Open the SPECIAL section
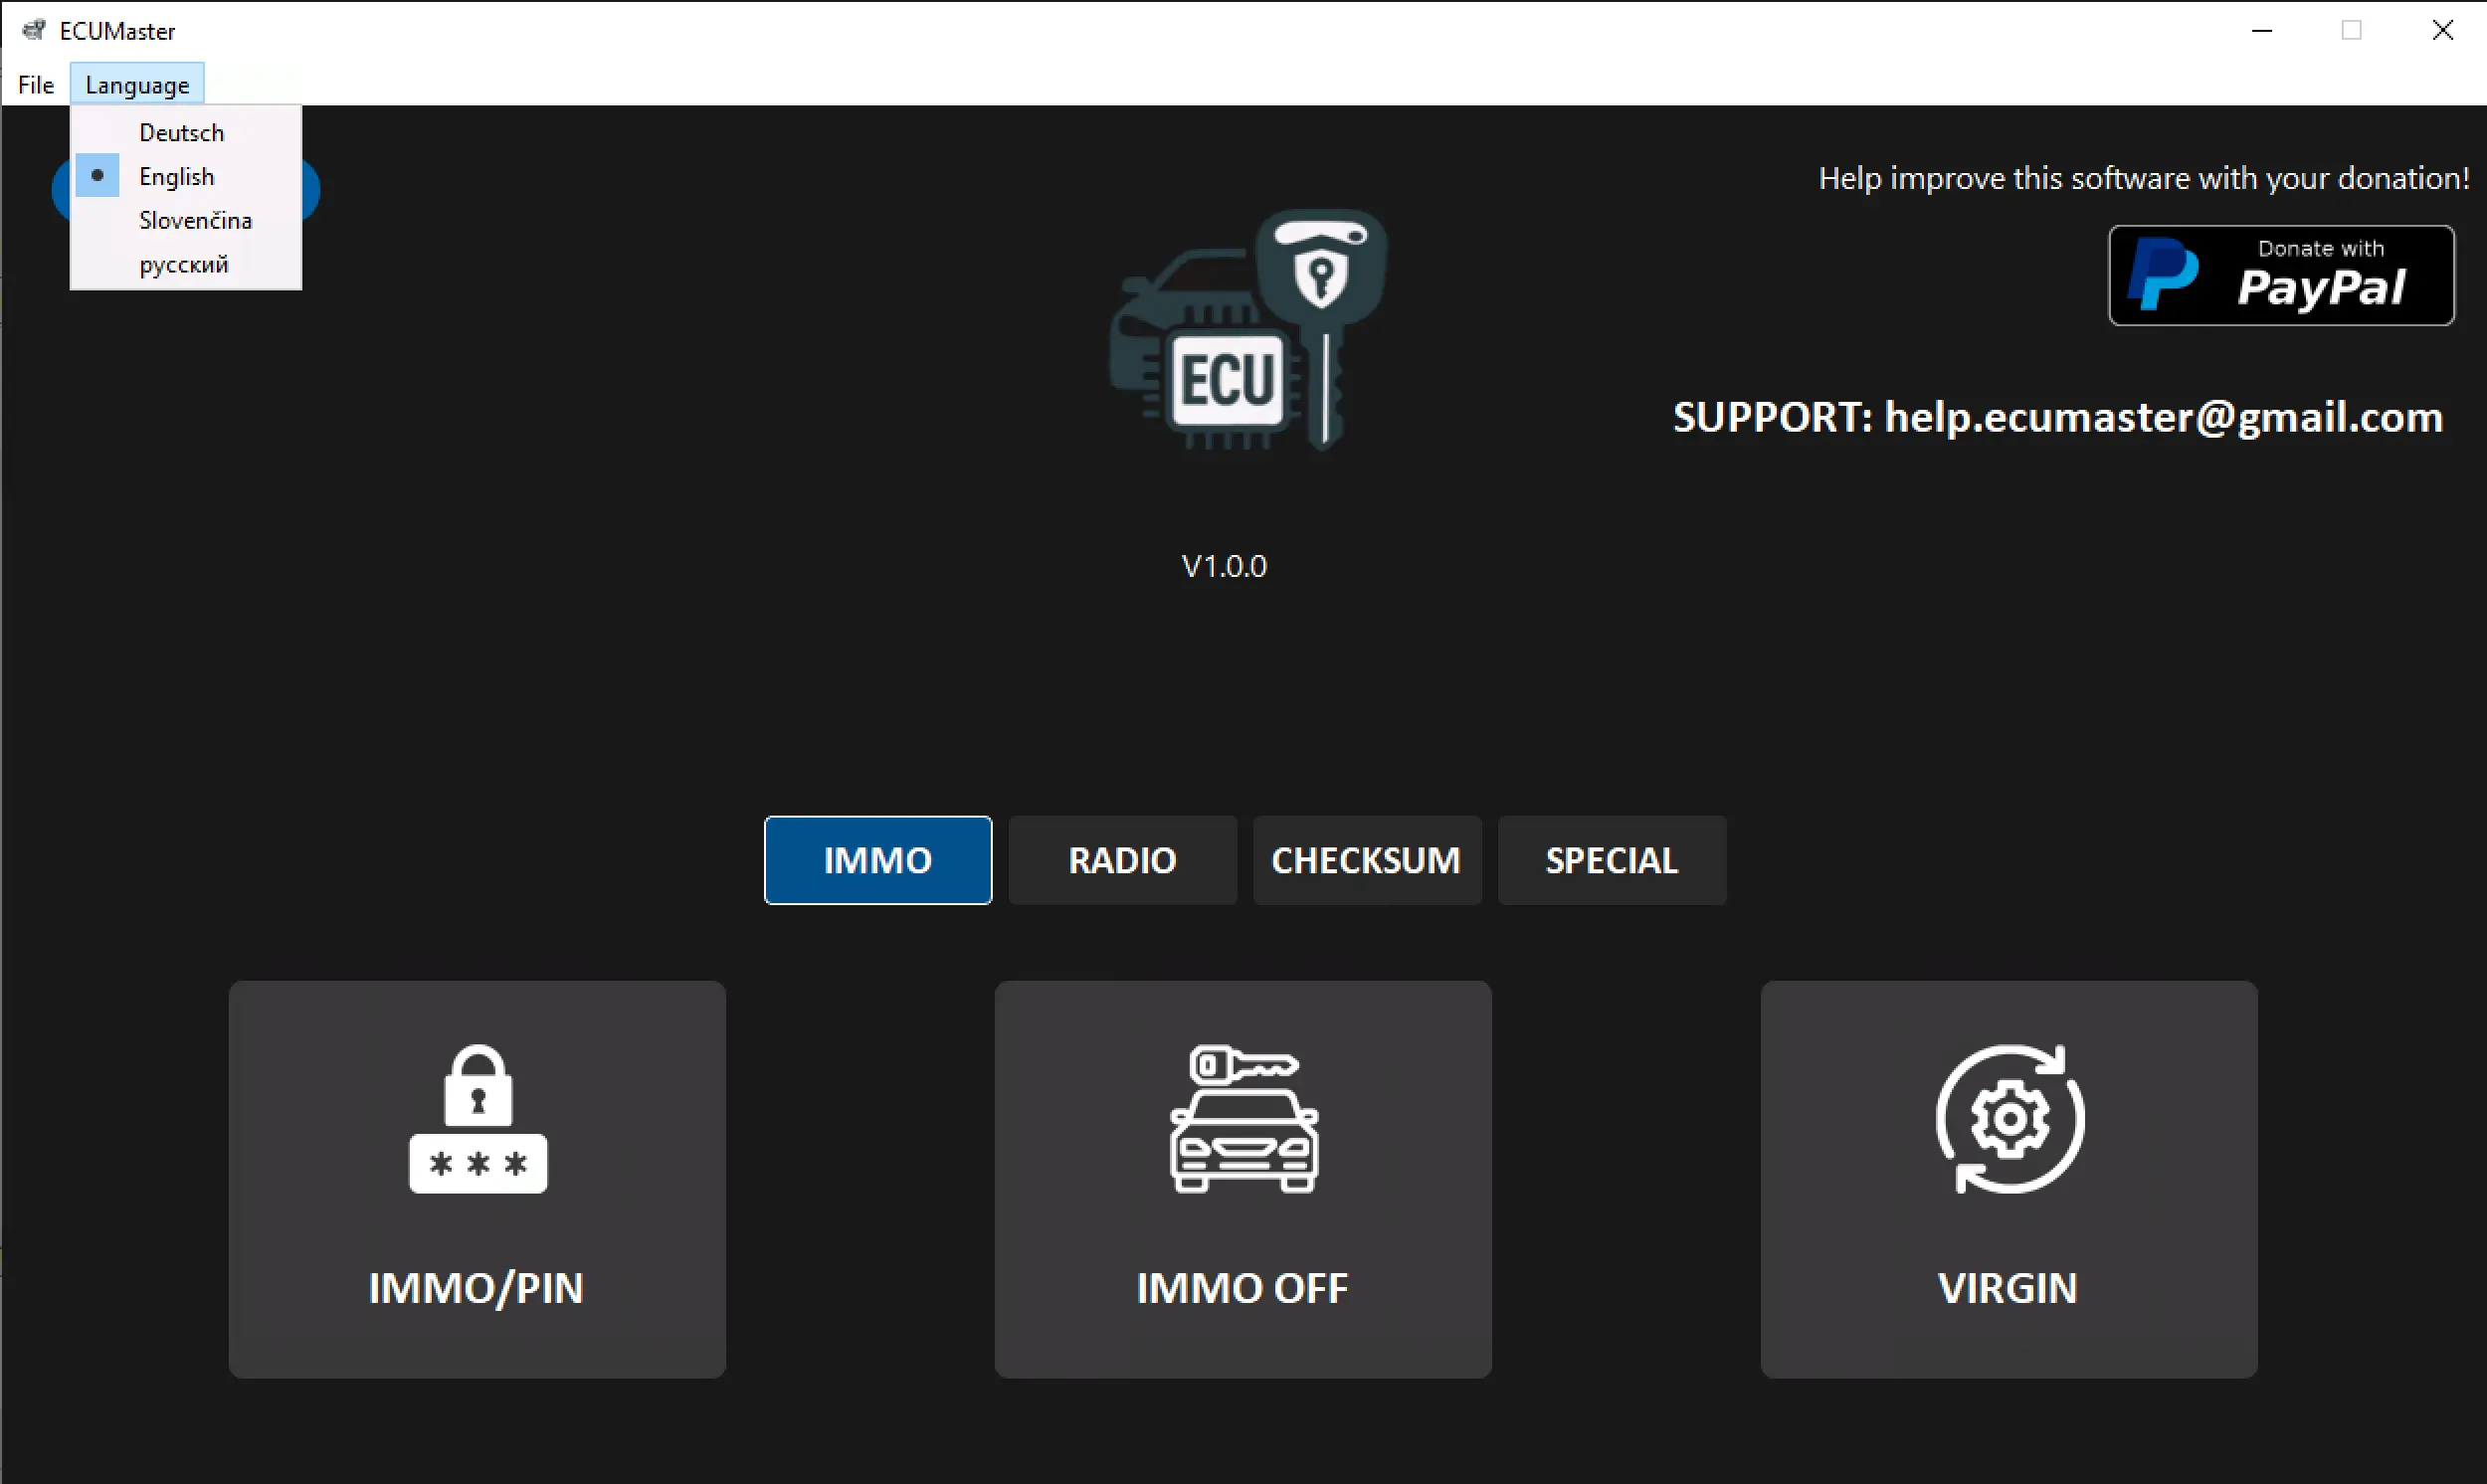Viewport: 2487px width, 1484px height. pos(1610,860)
